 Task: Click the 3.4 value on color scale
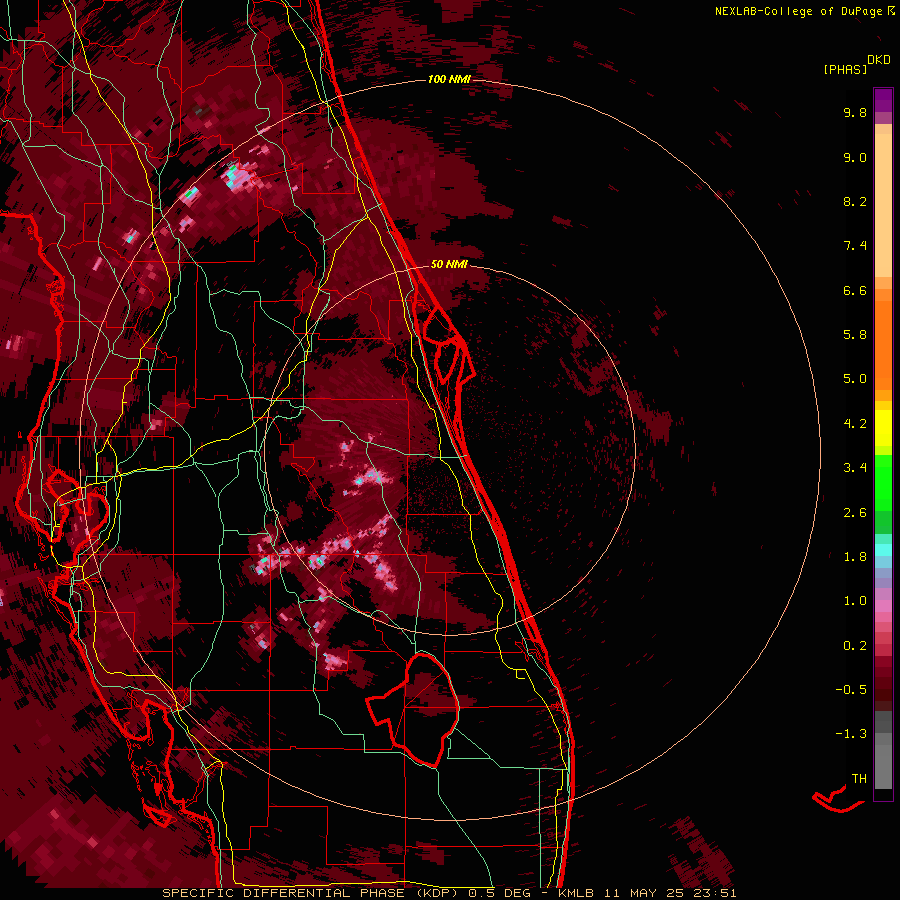pos(855,468)
